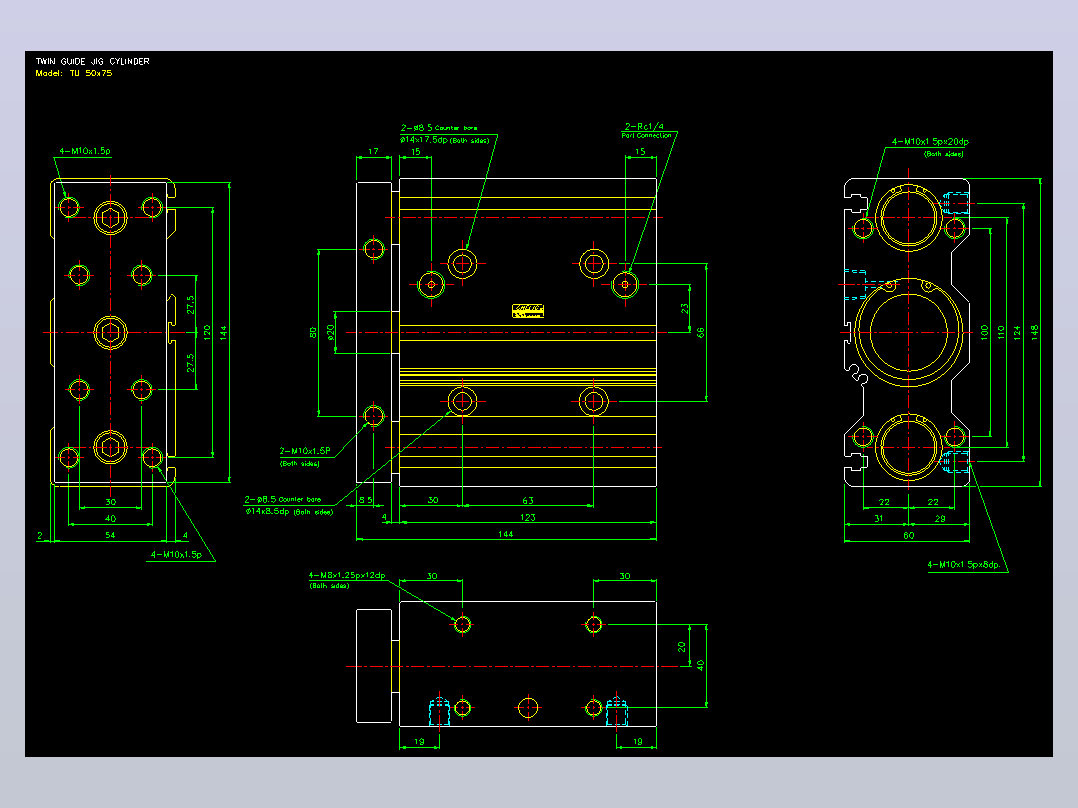Viewport: 1078px width, 808px height.
Task: Select the "144" dimension beneath the 123 dimension
Action: pos(505,534)
